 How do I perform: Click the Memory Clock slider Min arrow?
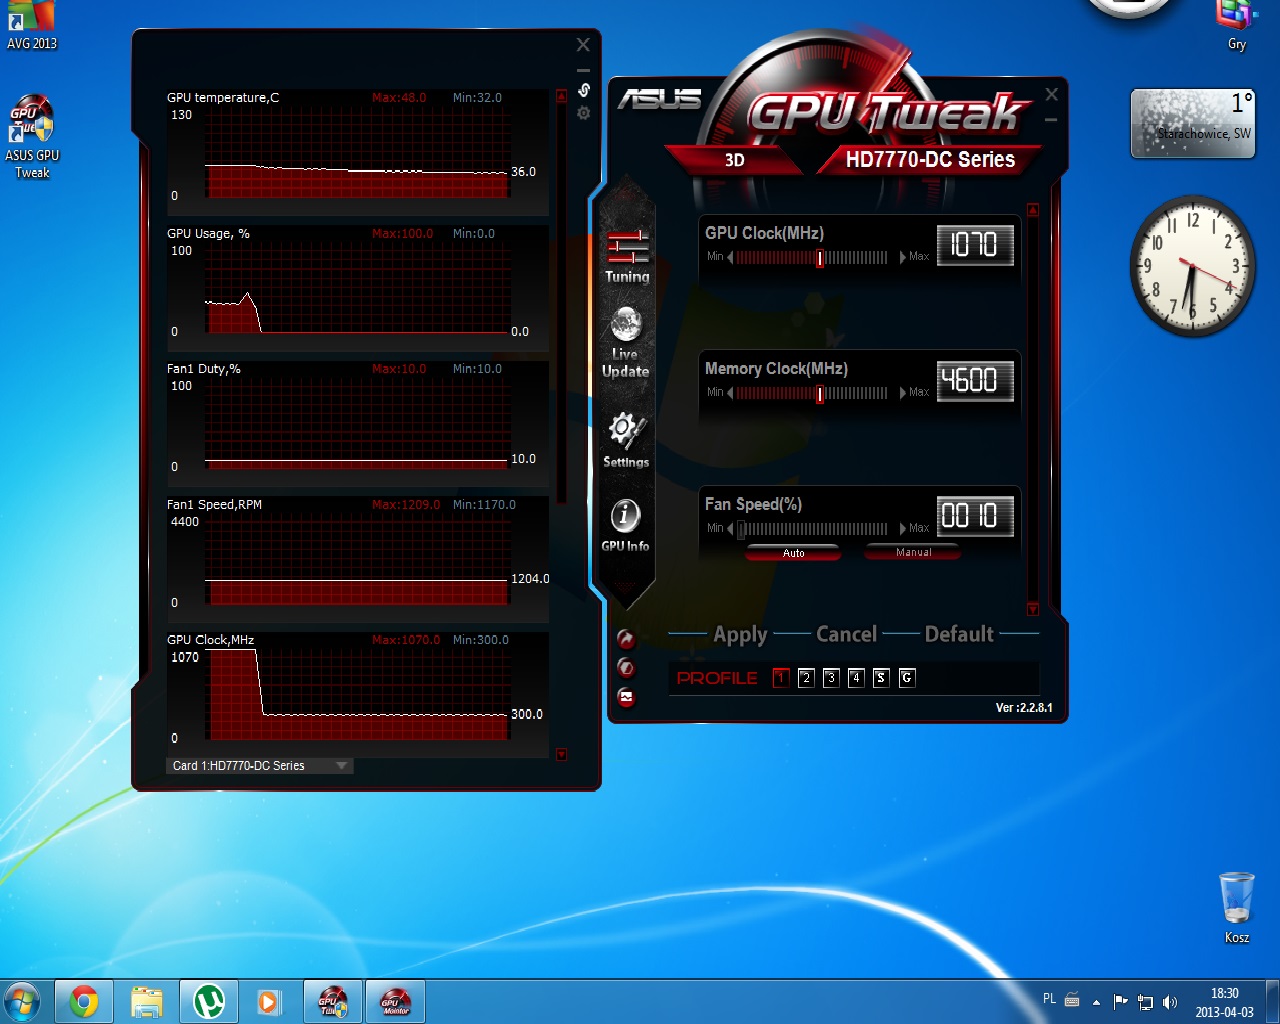(x=730, y=393)
